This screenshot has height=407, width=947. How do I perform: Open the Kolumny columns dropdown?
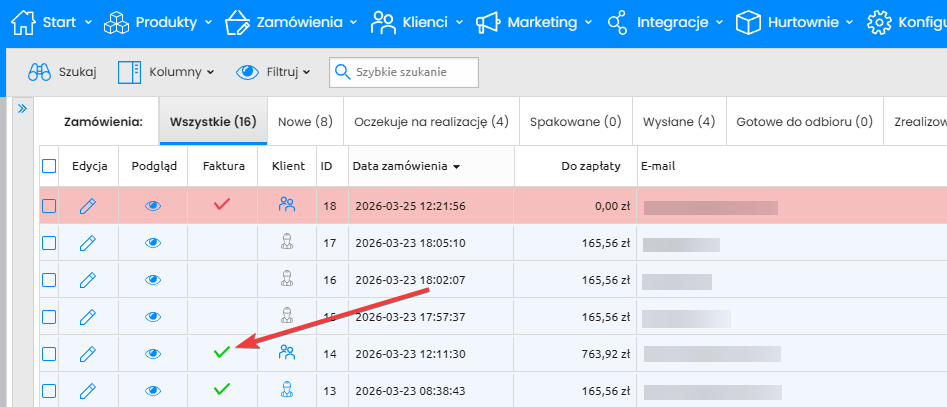[166, 72]
